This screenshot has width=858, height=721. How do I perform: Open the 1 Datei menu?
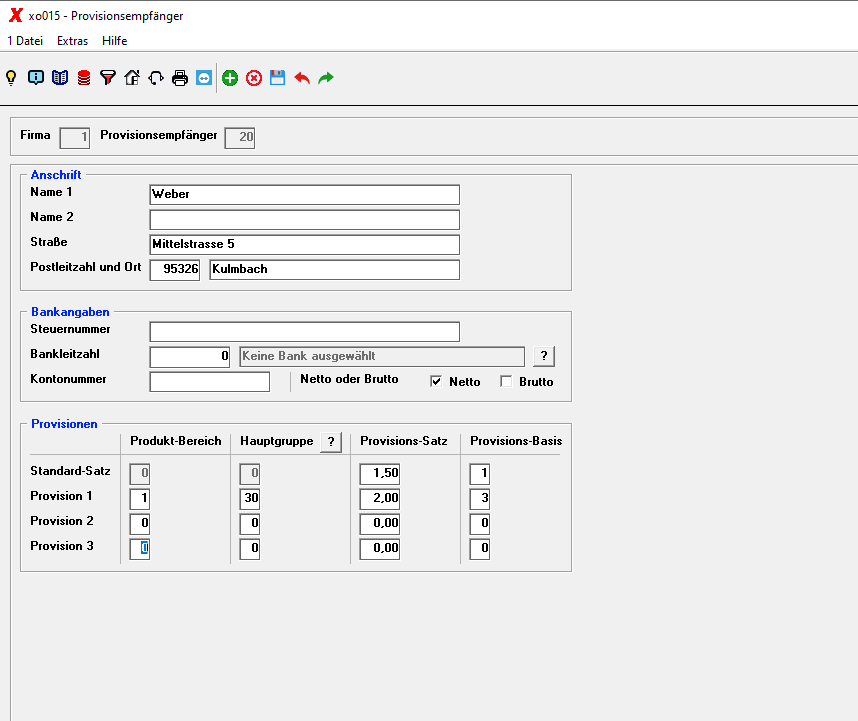pos(25,41)
